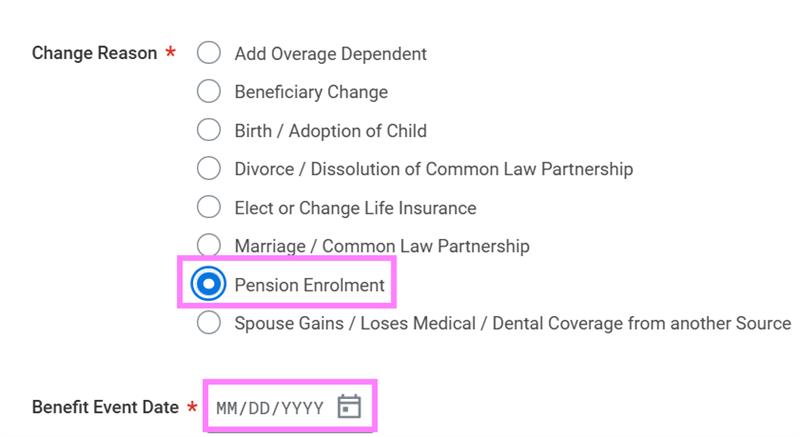
Task: Select the Spouse Gains / Loses Coverage radio
Action: tap(208, 323)
